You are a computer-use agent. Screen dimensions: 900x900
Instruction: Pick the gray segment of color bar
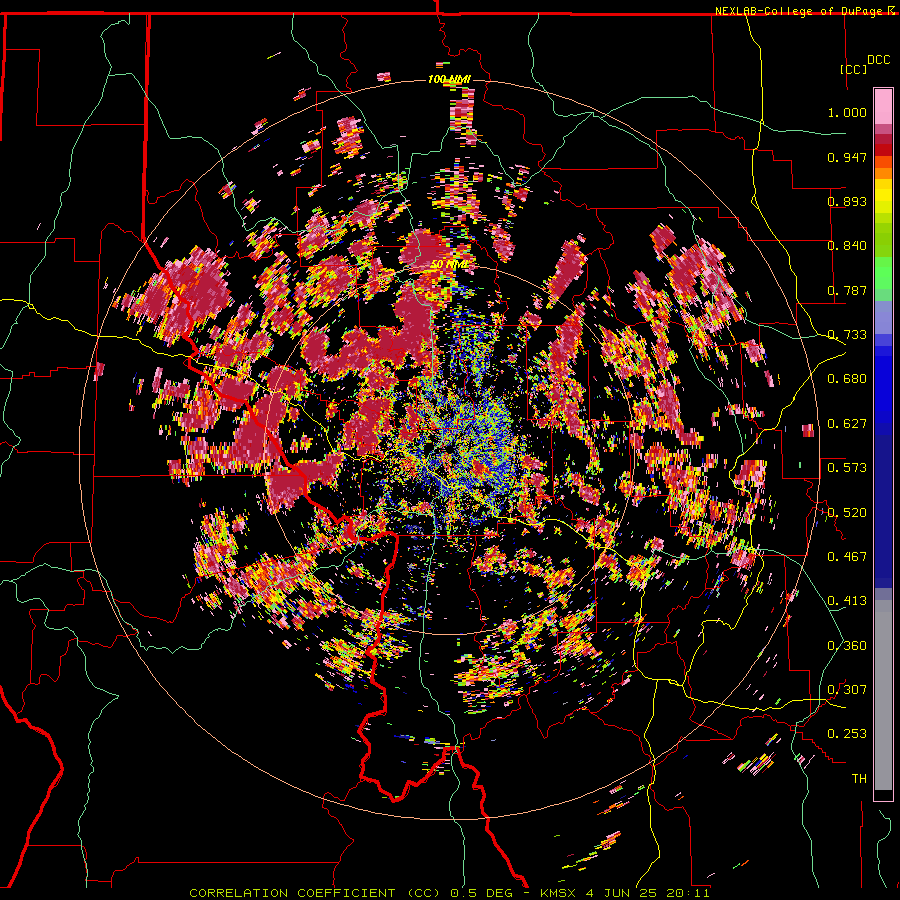[x=883, y=695]
